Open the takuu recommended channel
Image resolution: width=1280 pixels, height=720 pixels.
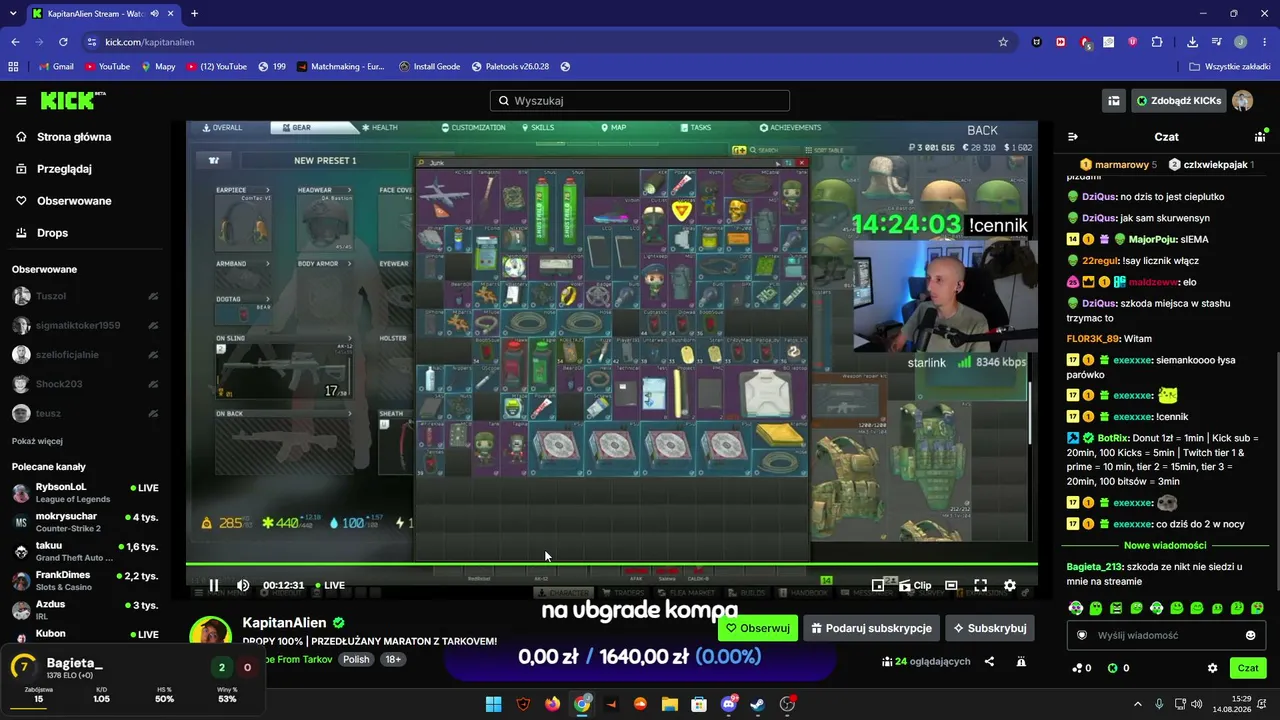click(x=85, y=551)
